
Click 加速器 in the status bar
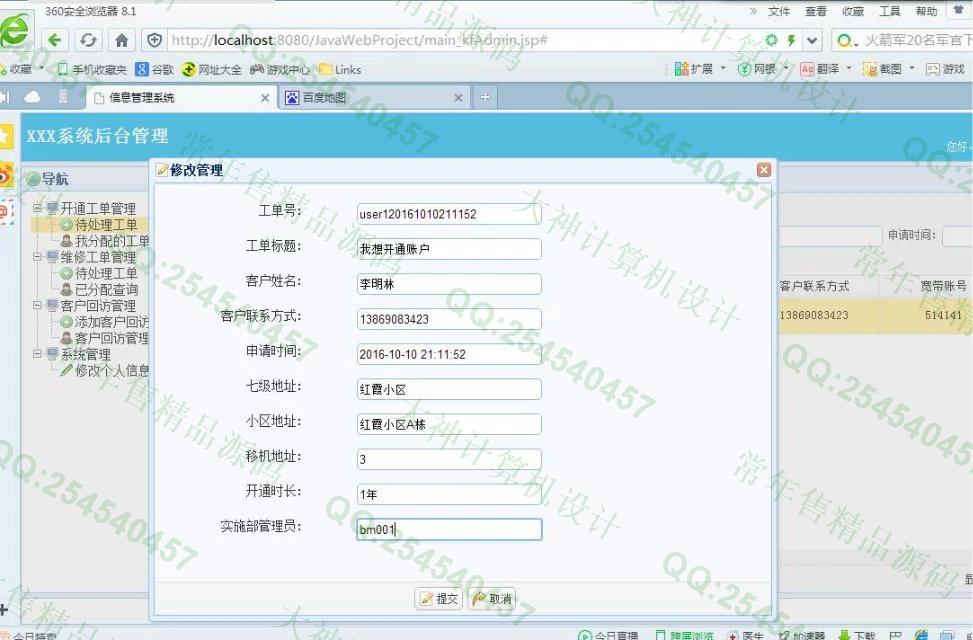pyautogui.click(x=802, y=635)
